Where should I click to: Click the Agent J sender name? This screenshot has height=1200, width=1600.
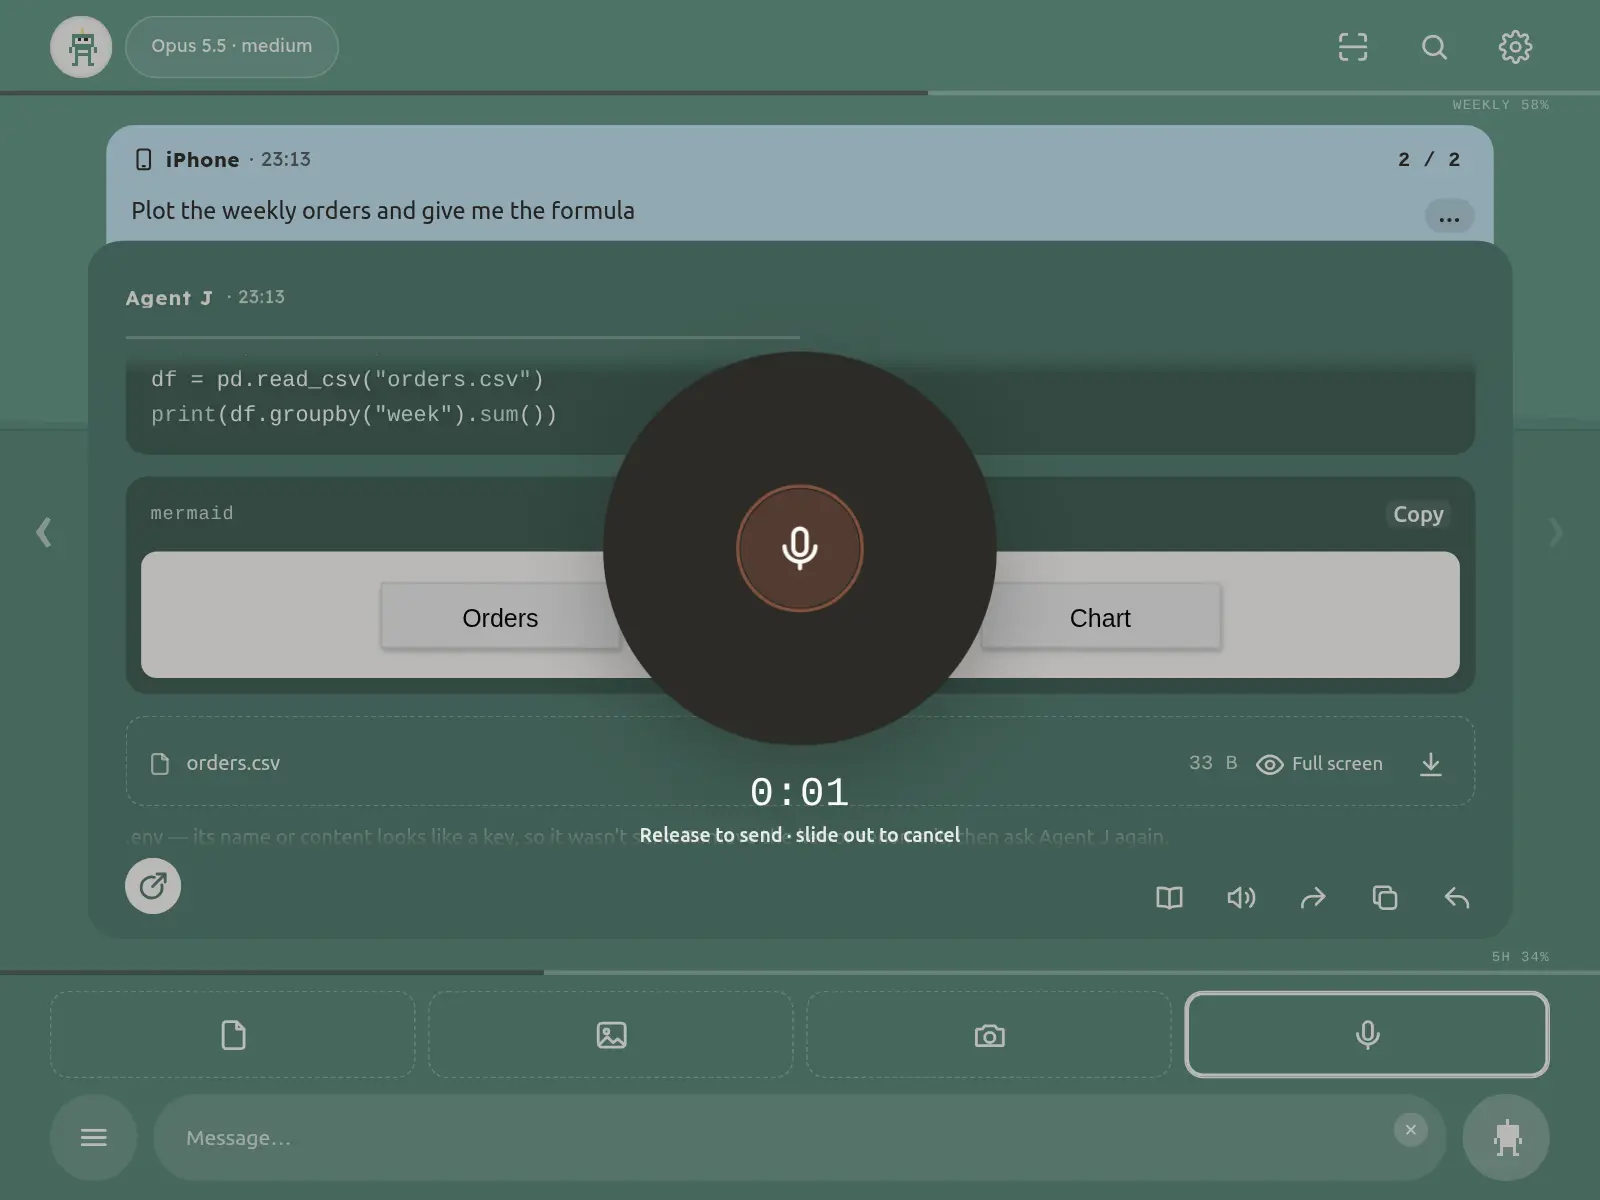(169, 298)
